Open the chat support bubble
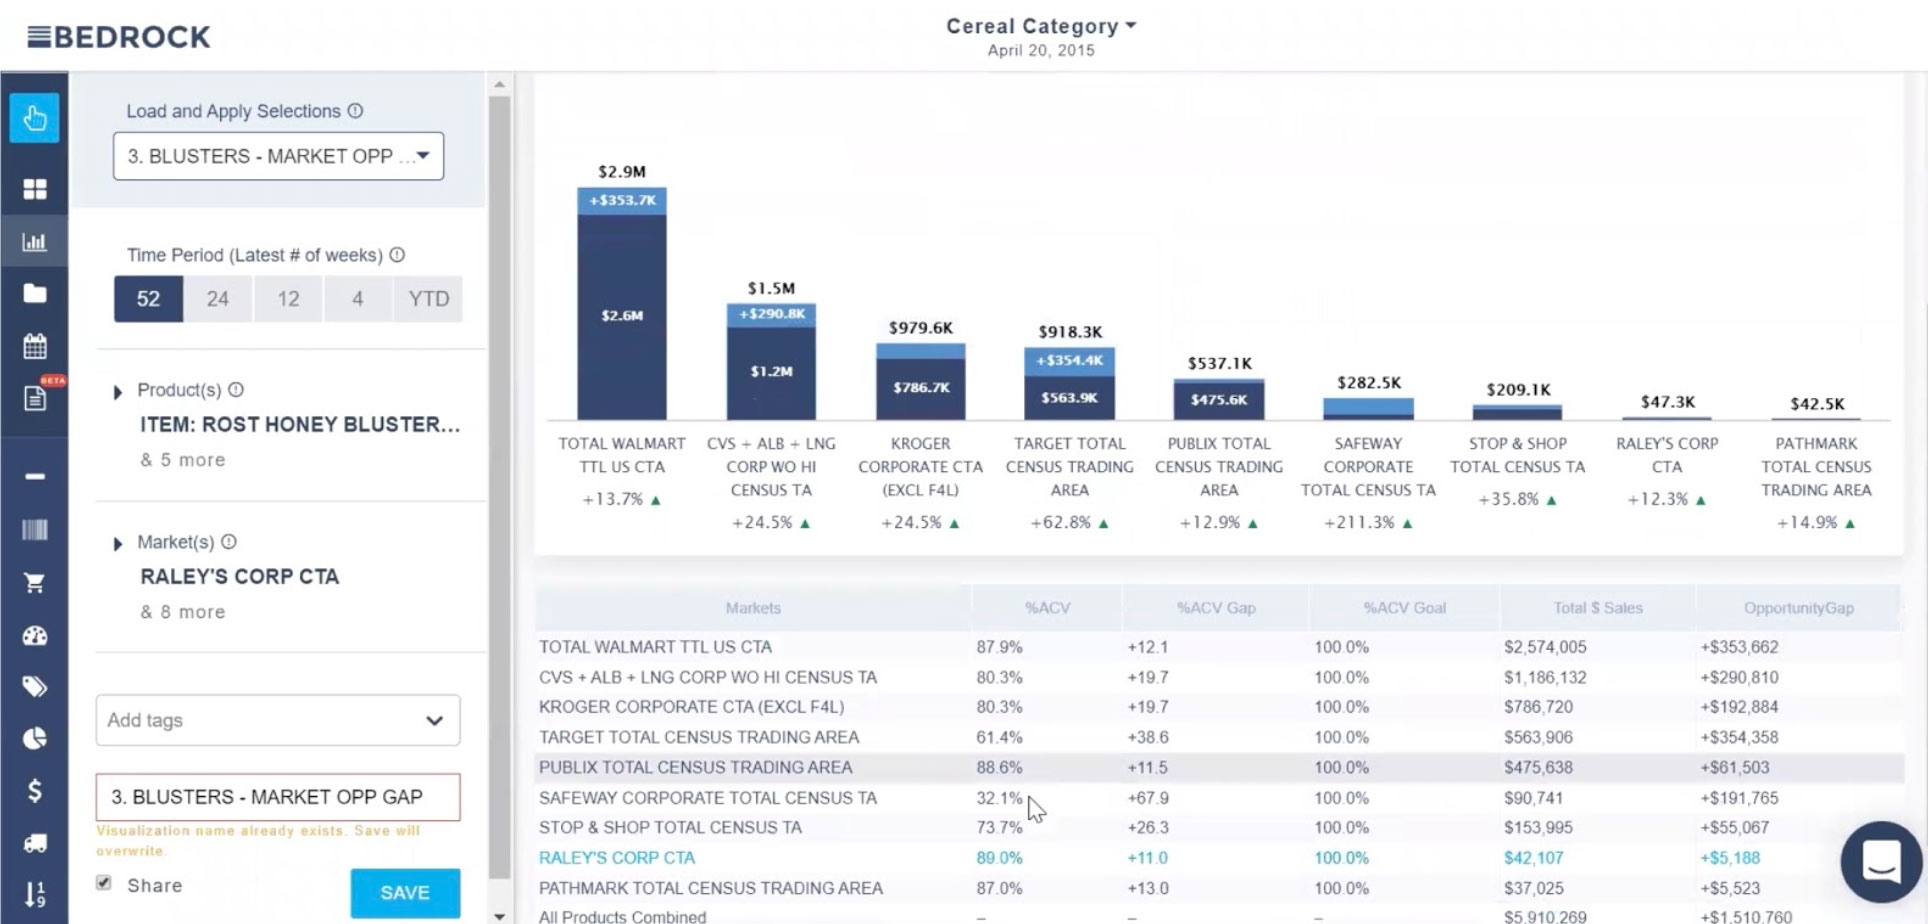1928x924 pixels. click(x=1881, y=861)
